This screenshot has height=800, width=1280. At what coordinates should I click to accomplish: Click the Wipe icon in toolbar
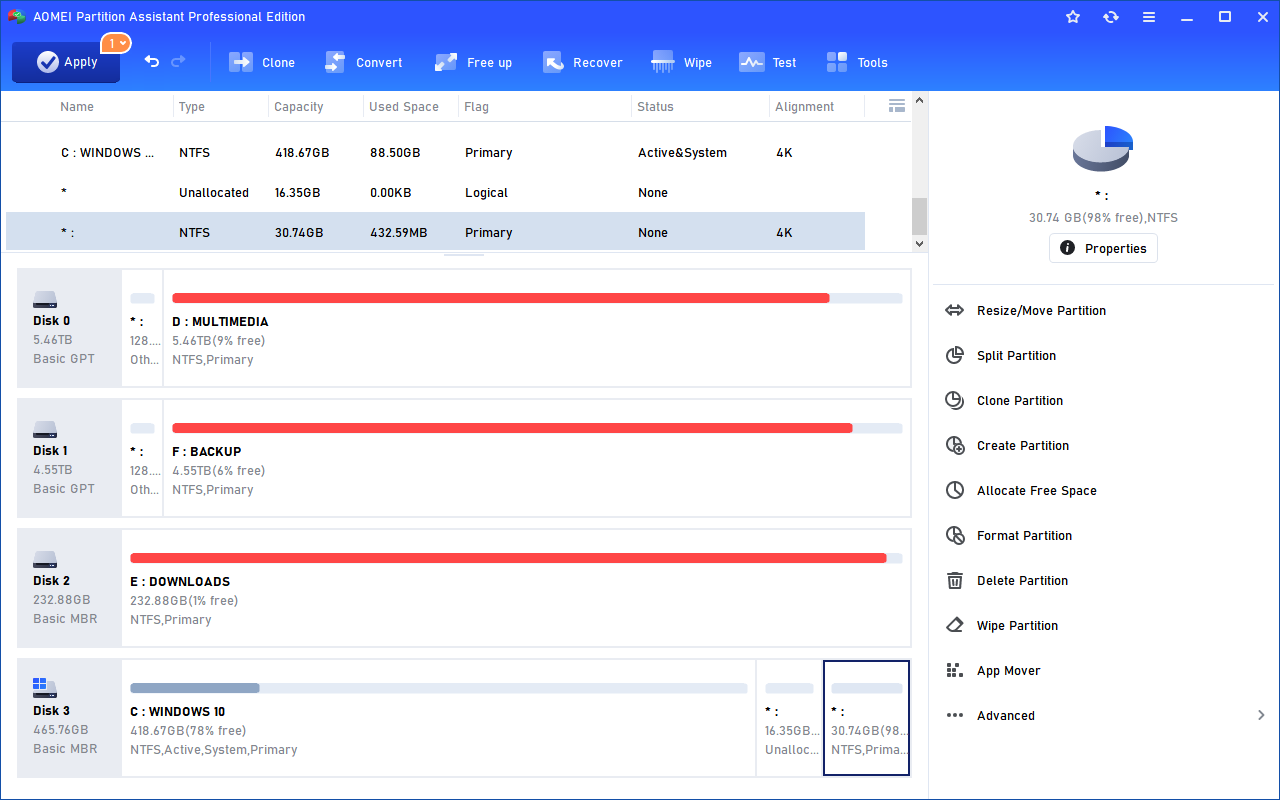tap(663, 62)
